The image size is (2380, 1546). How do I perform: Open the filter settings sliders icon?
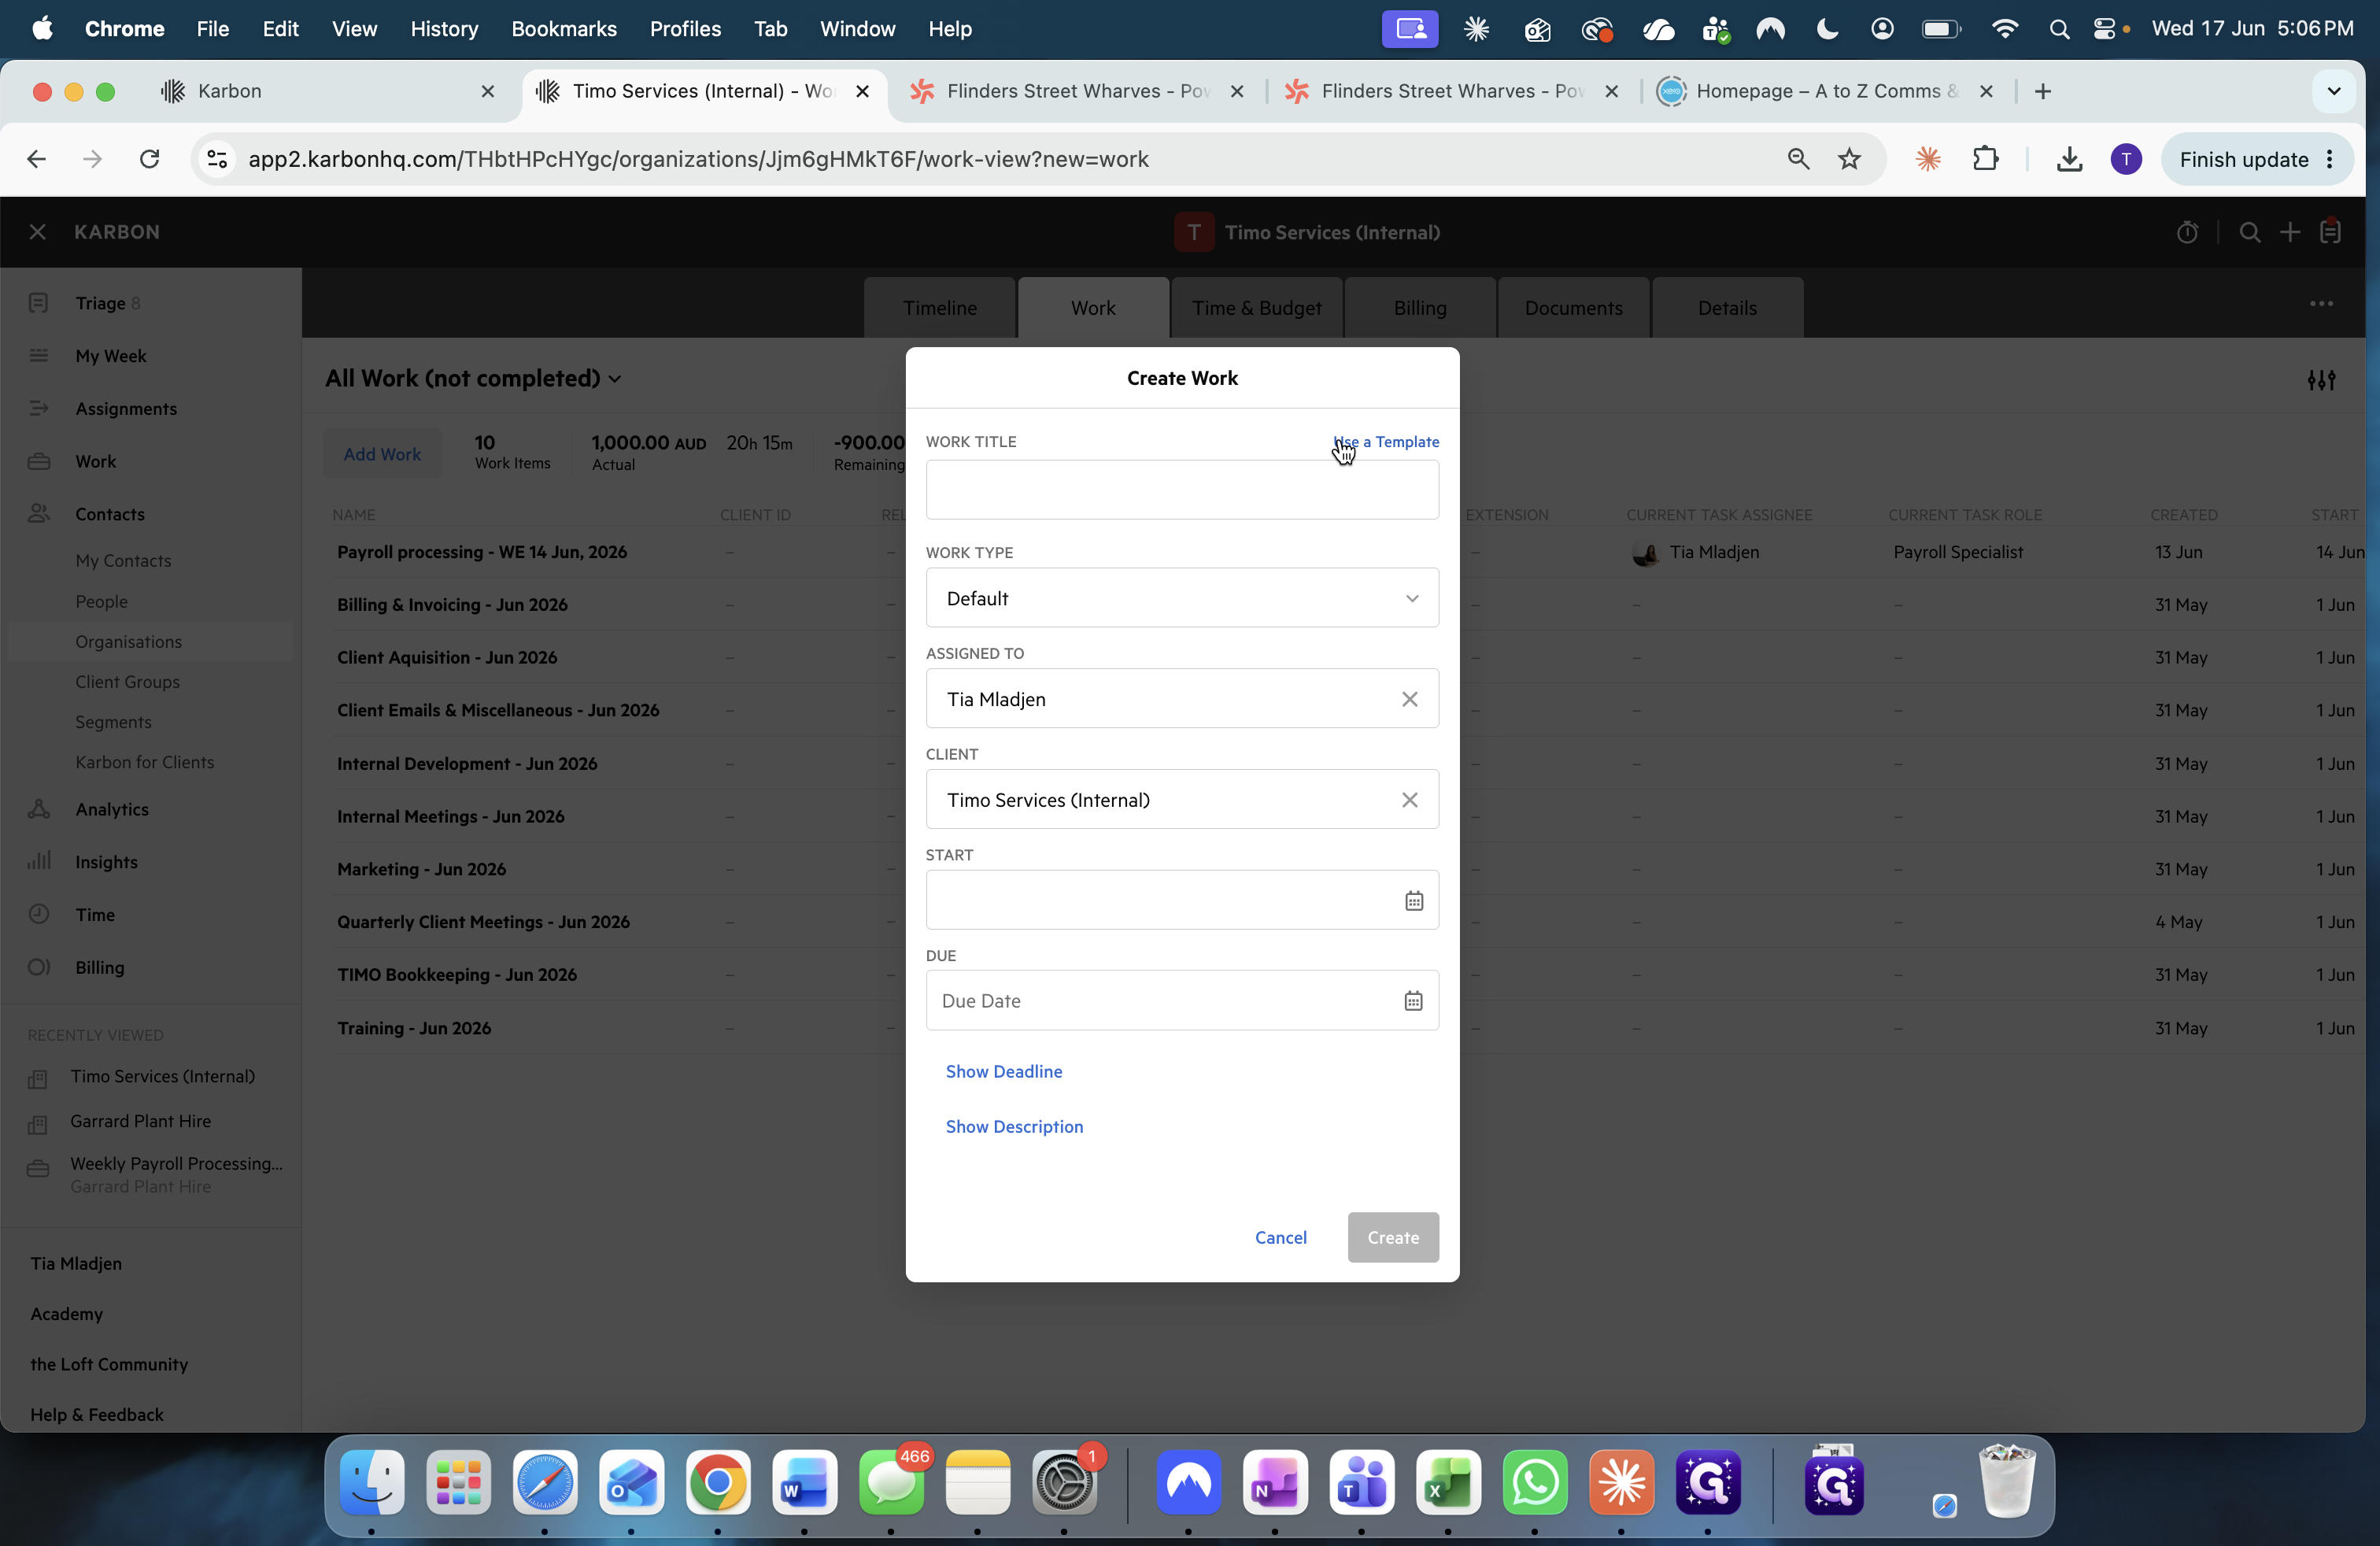[x=2321, y=380]
